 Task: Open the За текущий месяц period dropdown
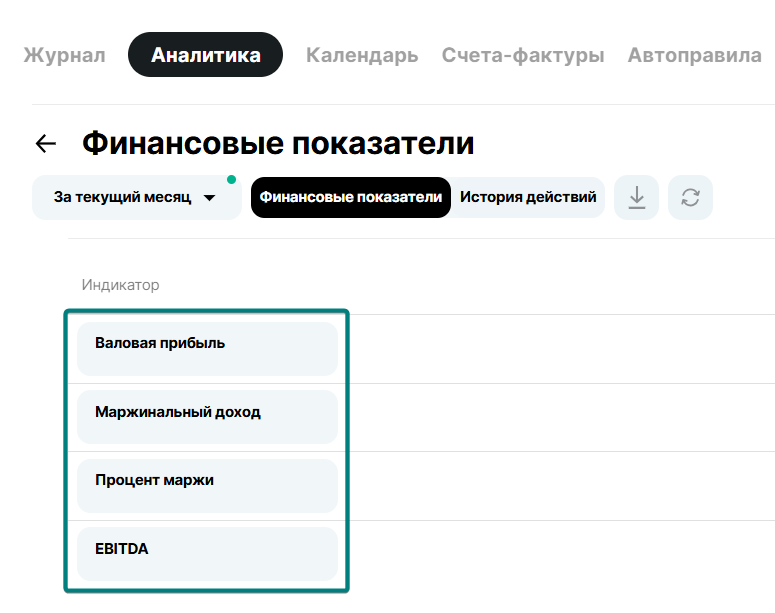[x=124, y=198]
